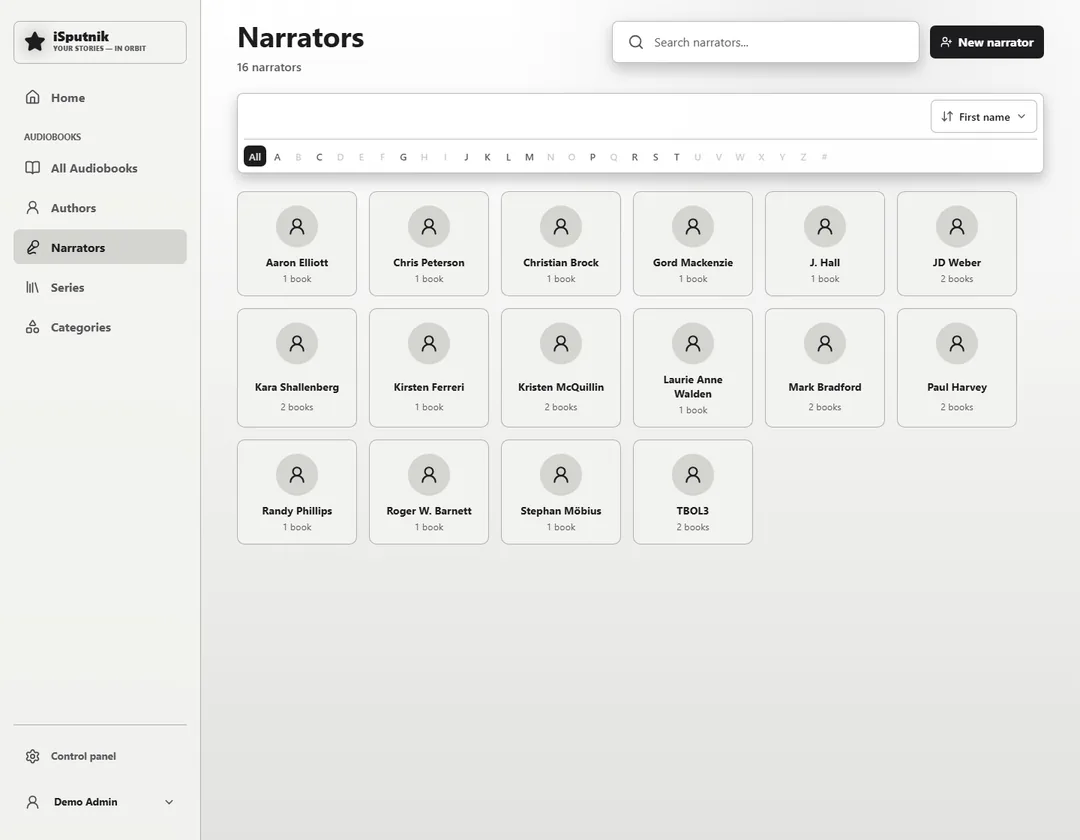
Task: Filter narrators by letter A
Action: coord(277,157)
